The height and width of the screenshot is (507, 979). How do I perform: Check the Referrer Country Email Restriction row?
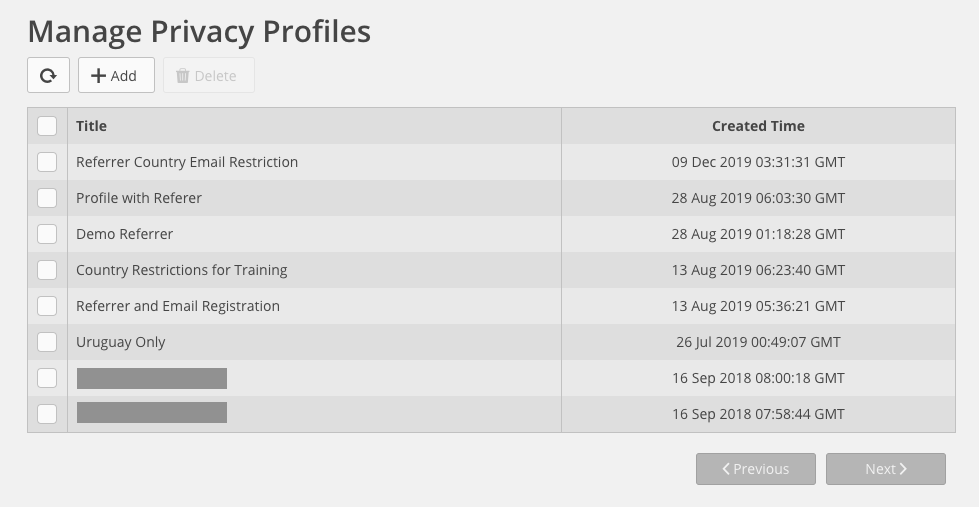tap(47, 162)
